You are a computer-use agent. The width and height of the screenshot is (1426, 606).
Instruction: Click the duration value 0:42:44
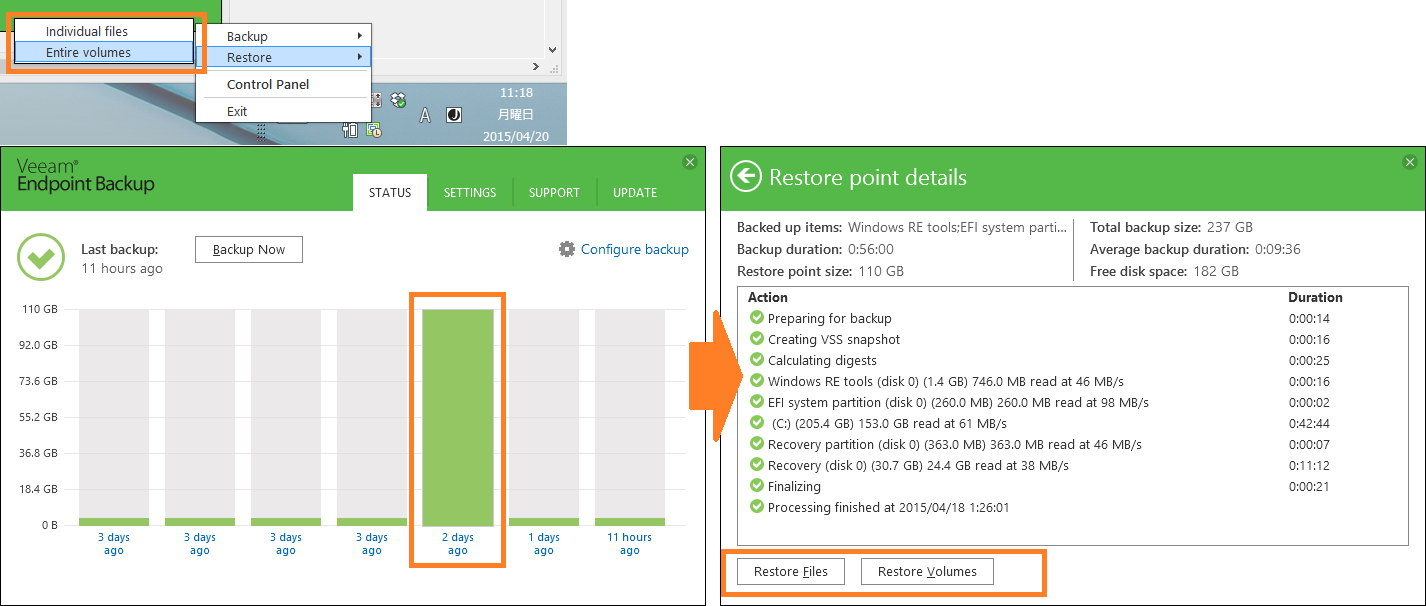pyautogui.click(x=1309, y=423)
